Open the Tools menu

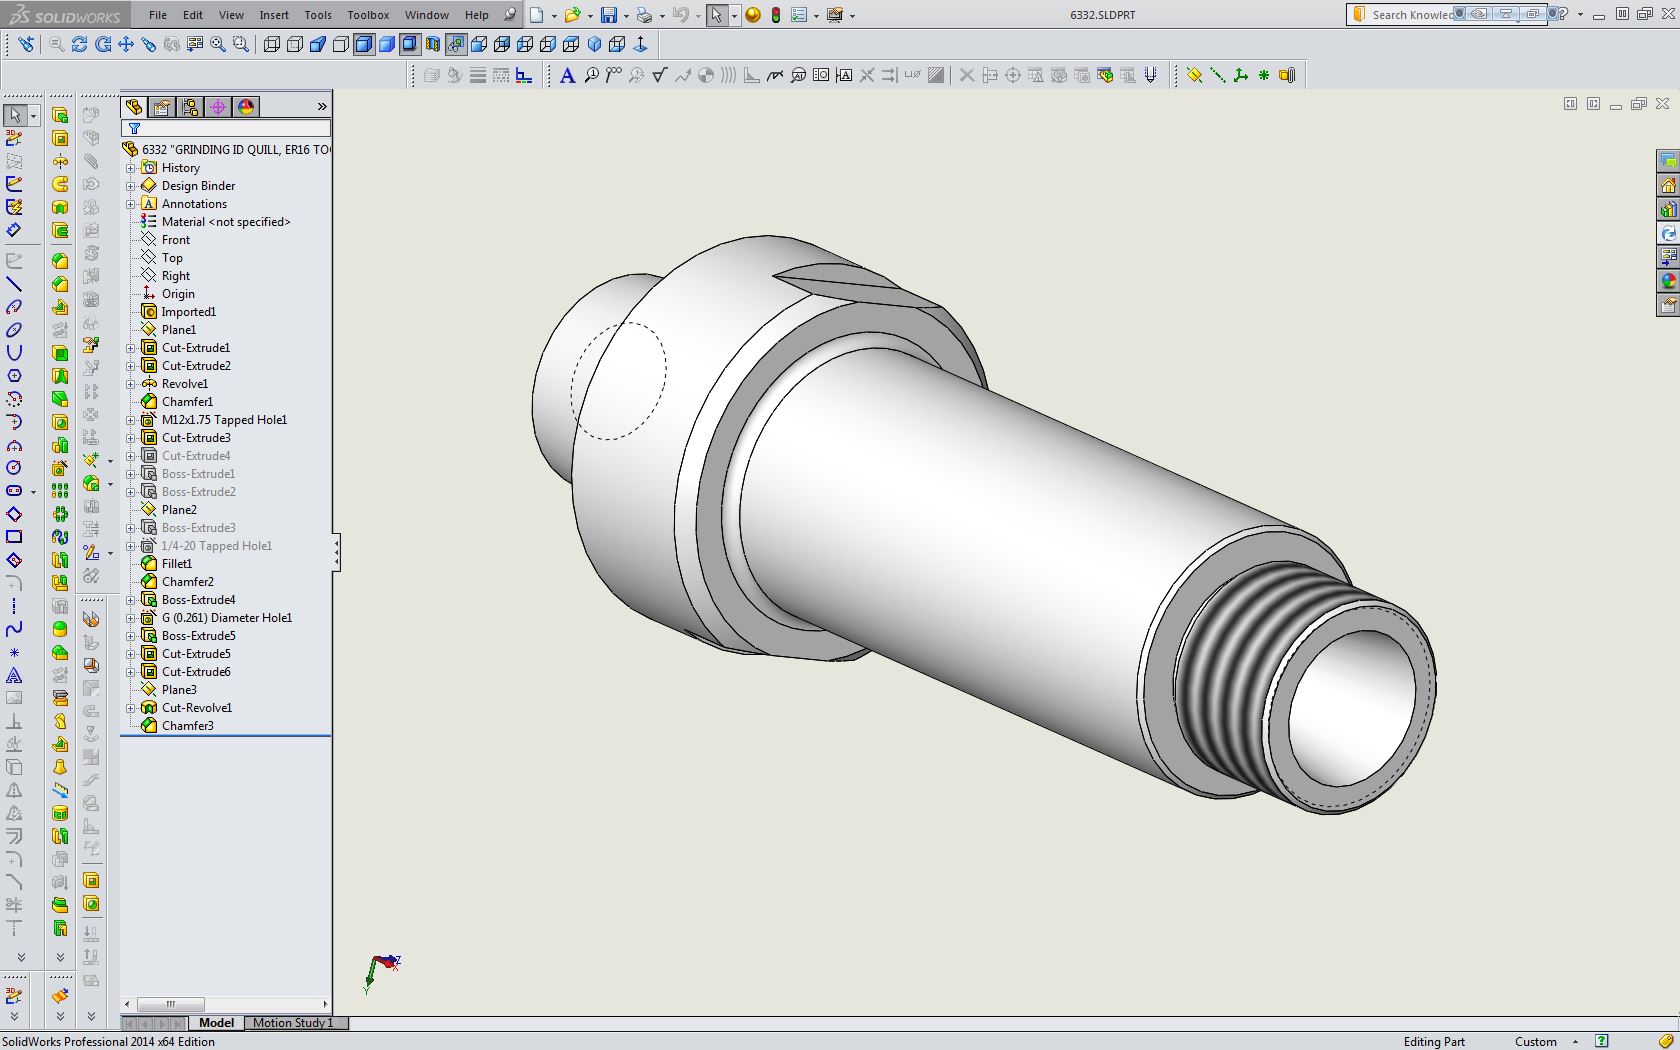(x=317, y=15)
